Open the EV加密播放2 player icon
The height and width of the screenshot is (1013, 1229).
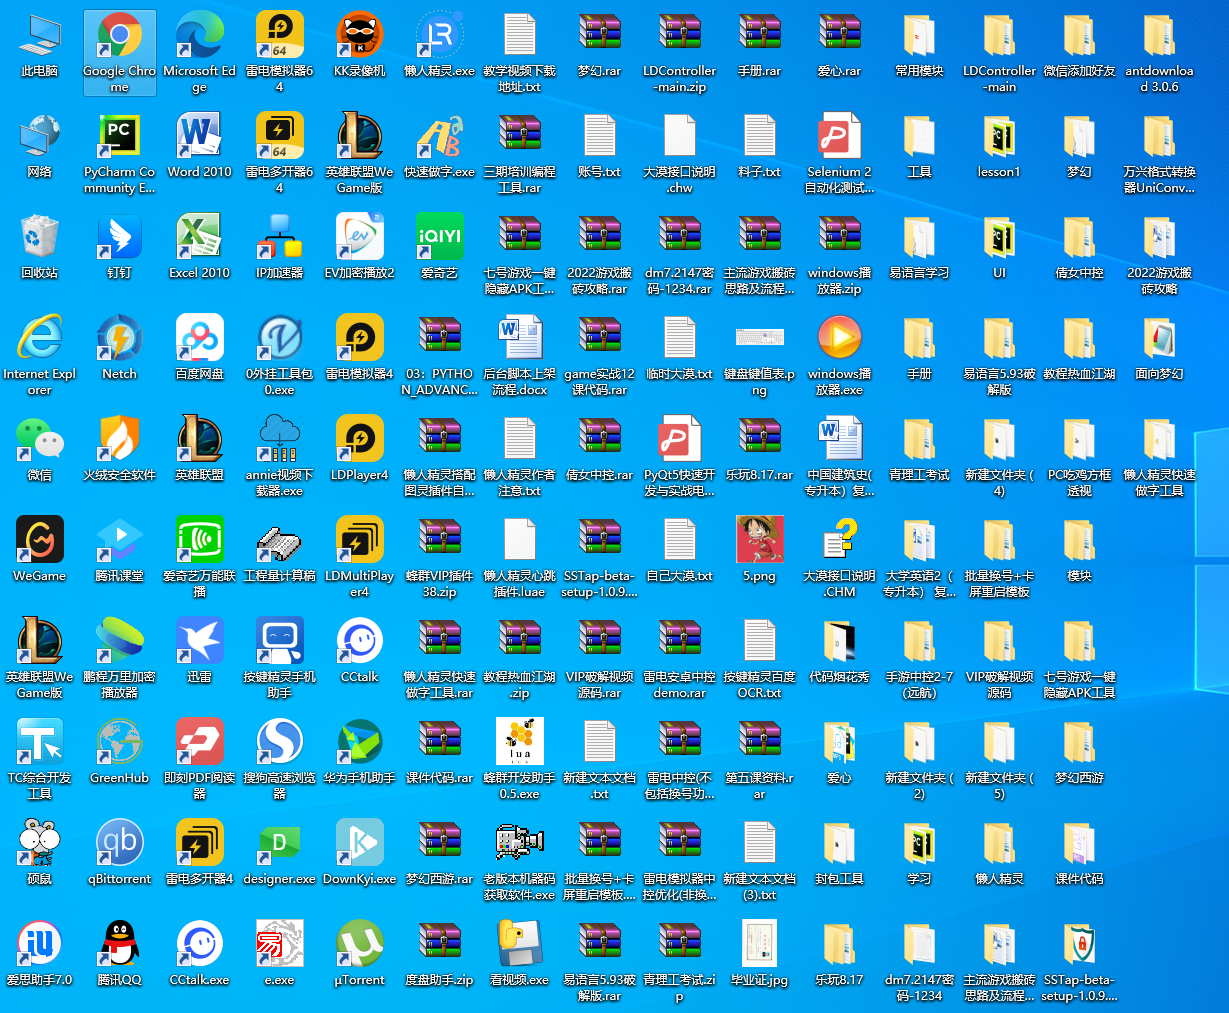360,248
